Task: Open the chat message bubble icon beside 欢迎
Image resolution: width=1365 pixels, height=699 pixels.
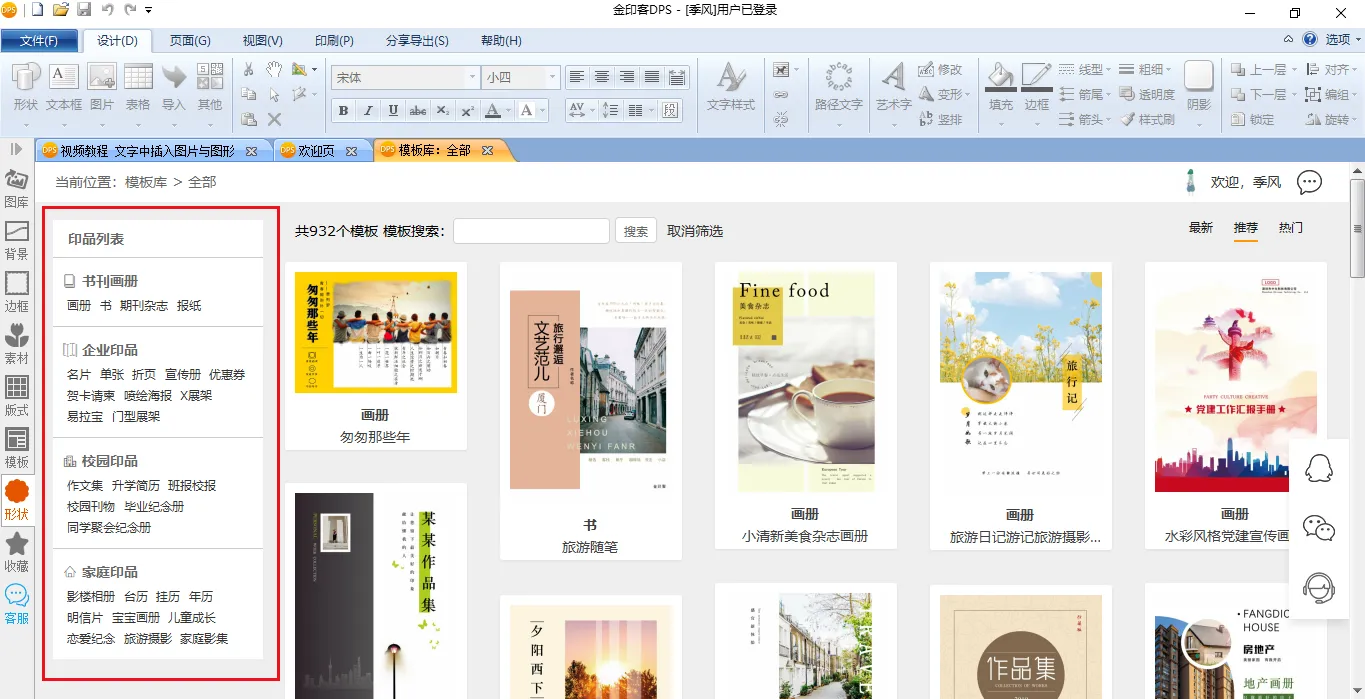Action: pos(1309,182)
